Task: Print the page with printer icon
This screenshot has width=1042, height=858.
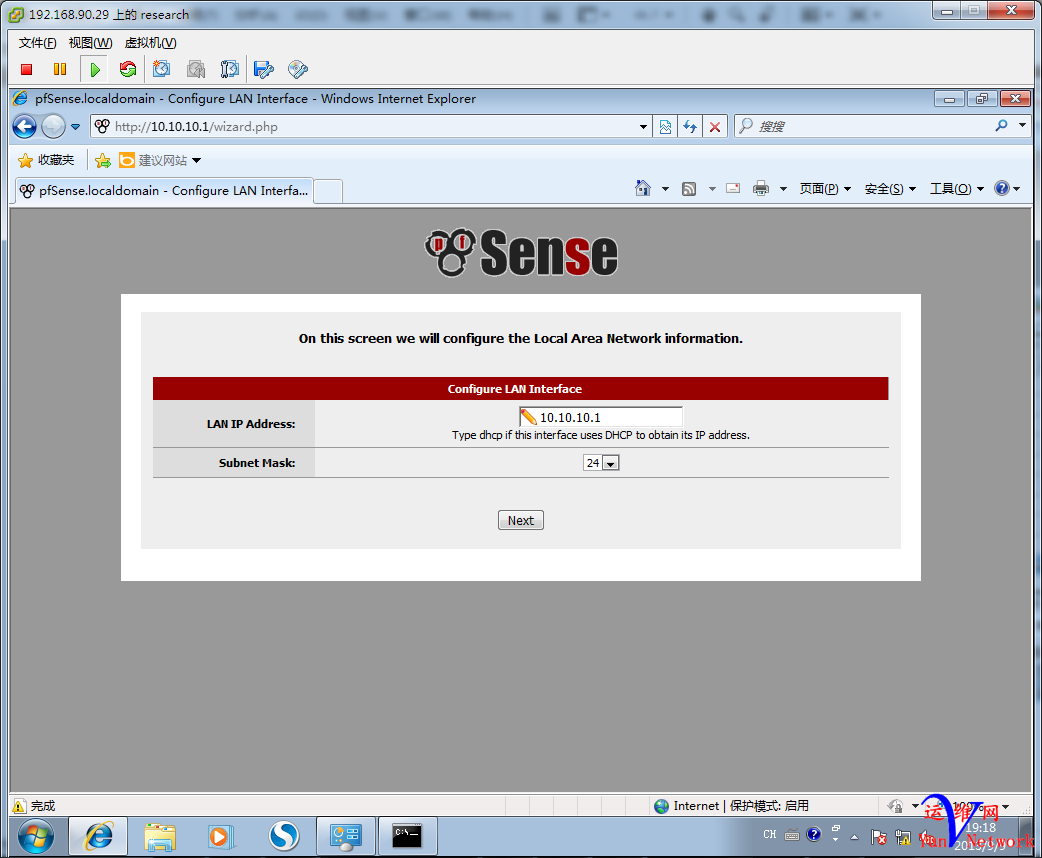Action: [761, 189]
